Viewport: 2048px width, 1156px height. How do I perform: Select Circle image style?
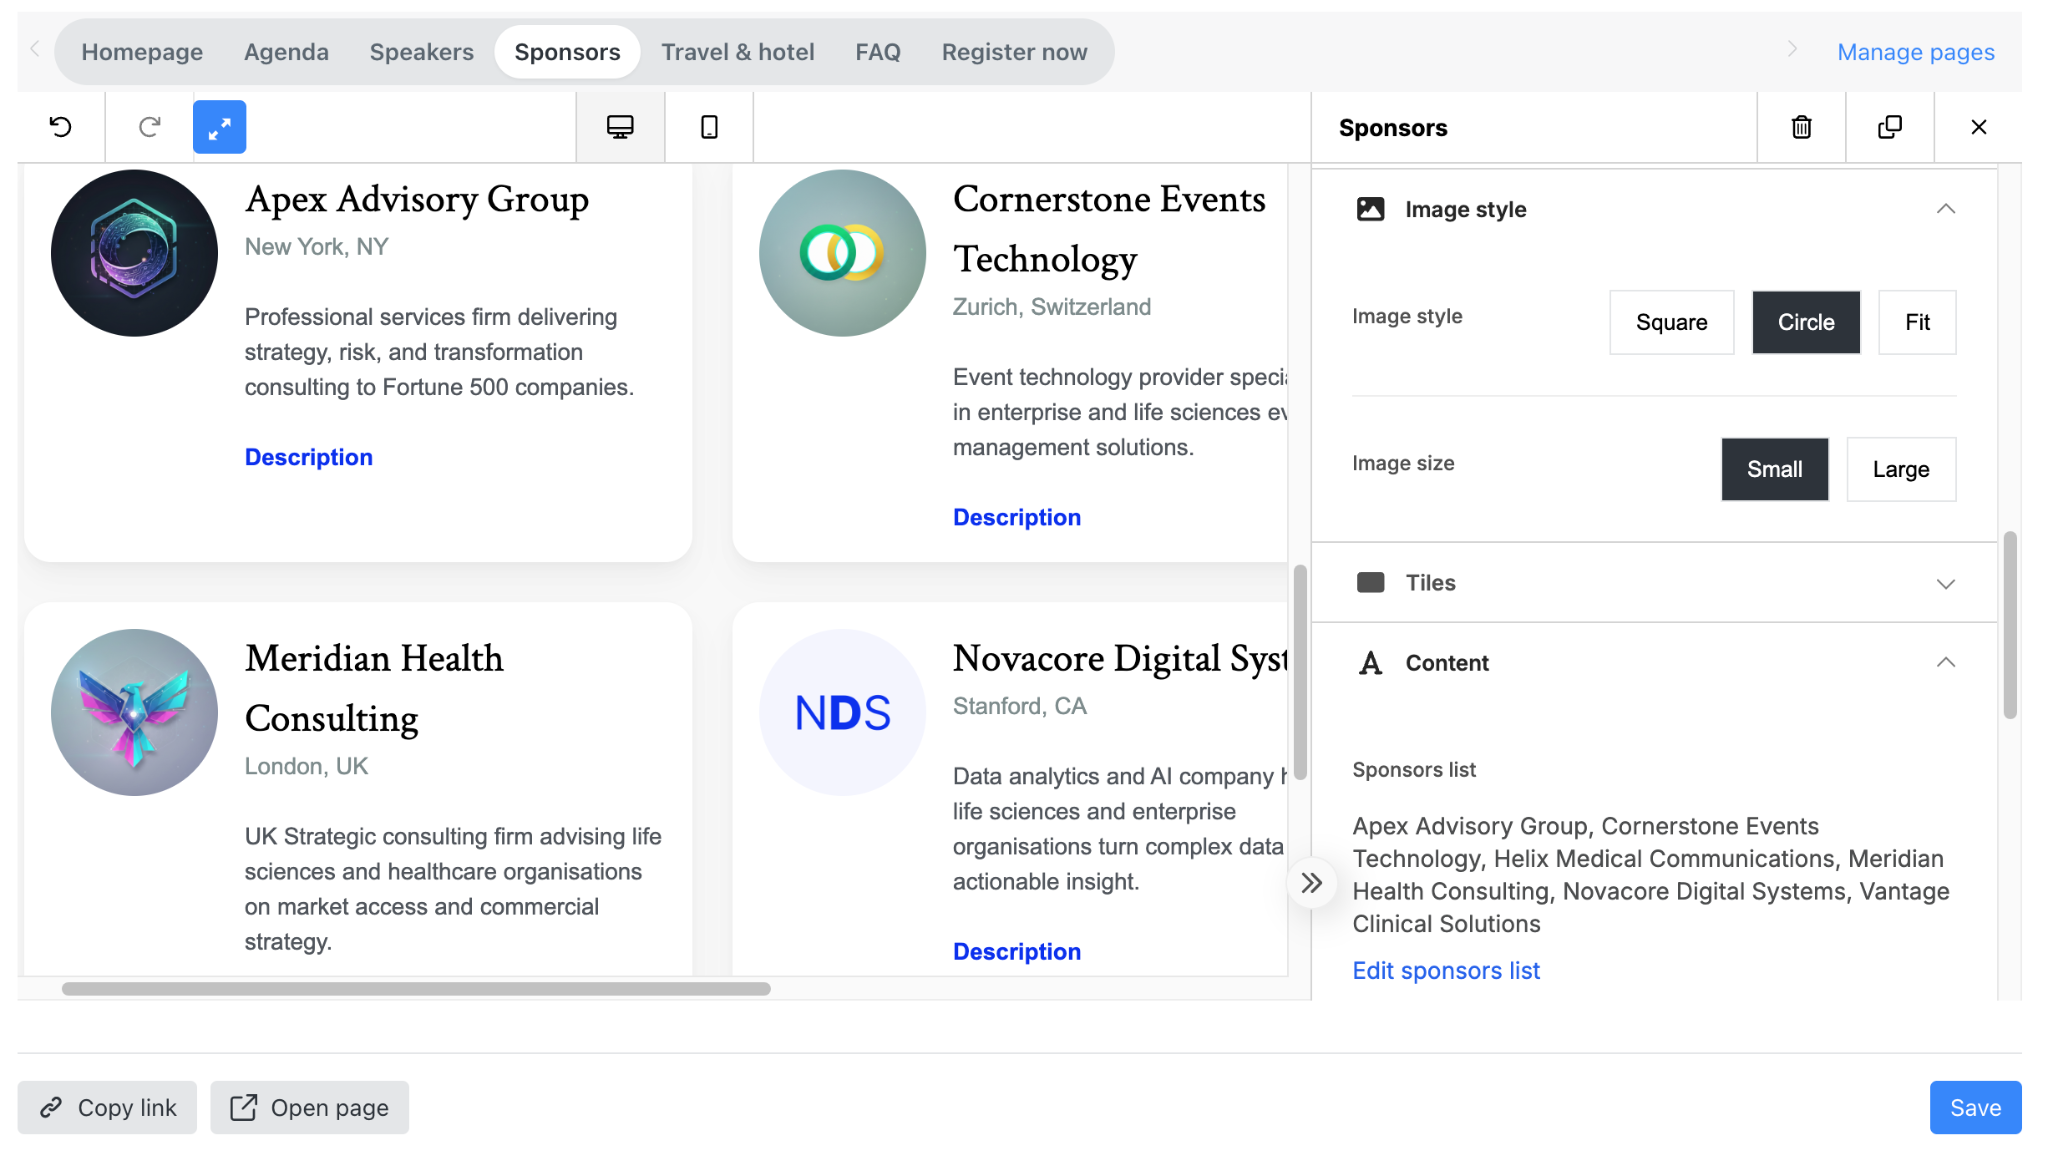click(1806, 322)
